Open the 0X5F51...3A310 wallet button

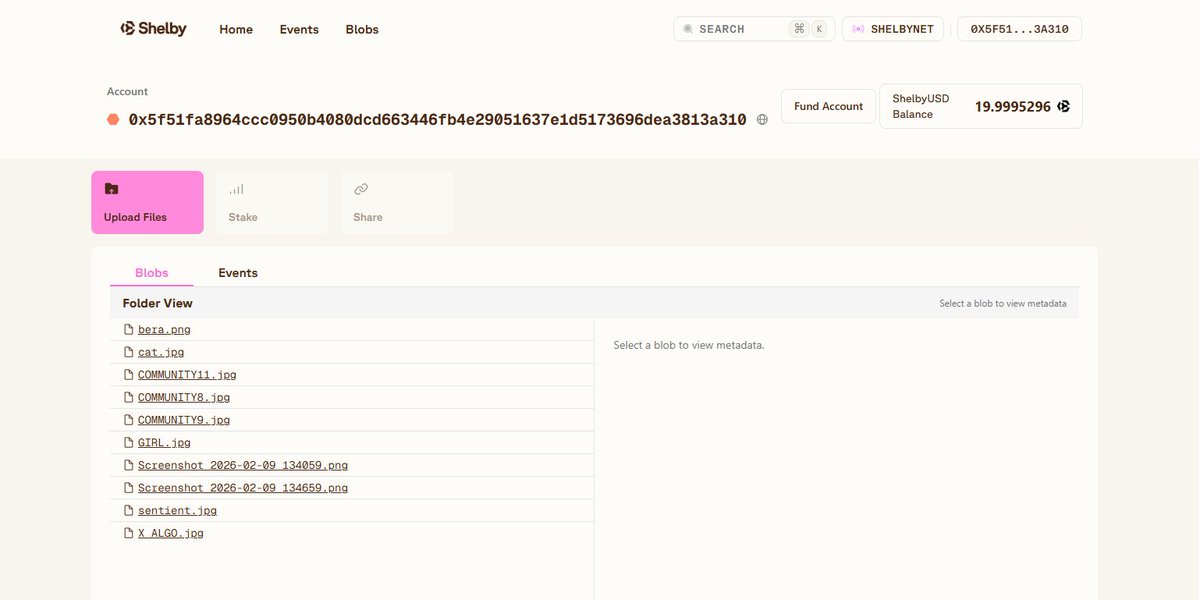click(1019, 29)
